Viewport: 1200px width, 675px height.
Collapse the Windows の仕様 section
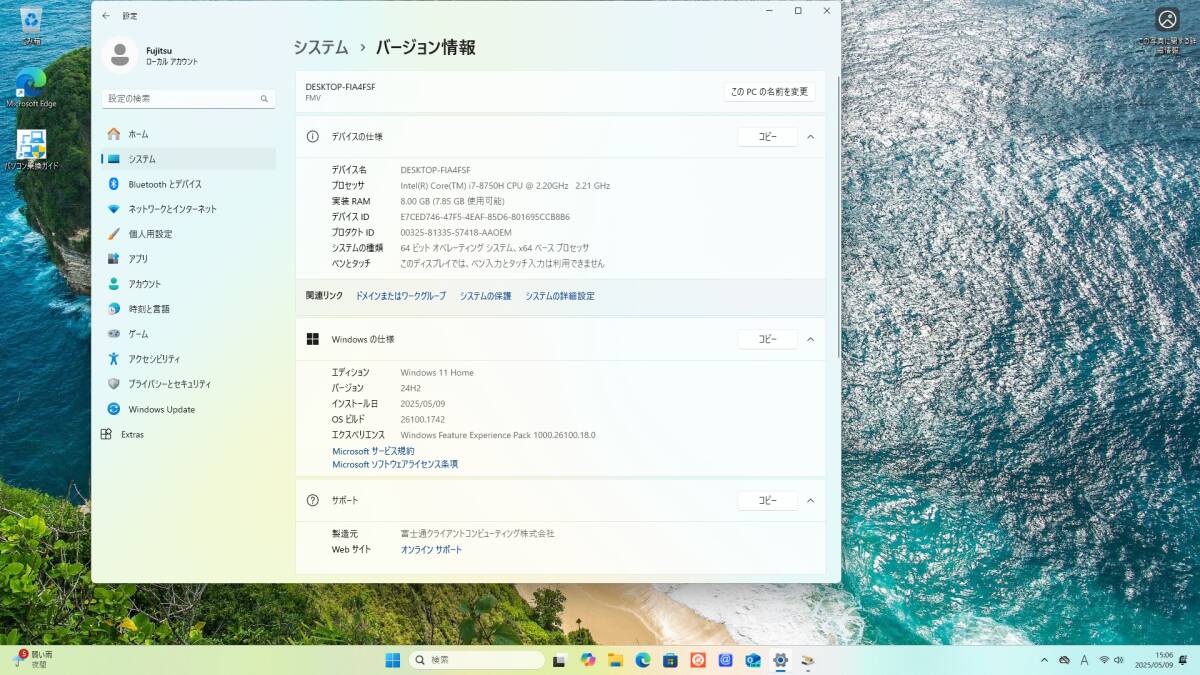(x=811, y=340)
